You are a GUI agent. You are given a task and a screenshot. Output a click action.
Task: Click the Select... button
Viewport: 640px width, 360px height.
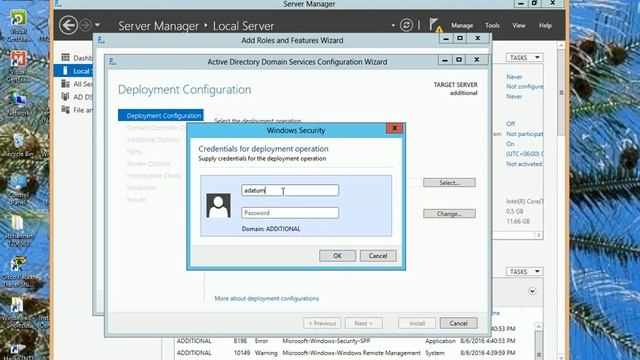(449, 182)
